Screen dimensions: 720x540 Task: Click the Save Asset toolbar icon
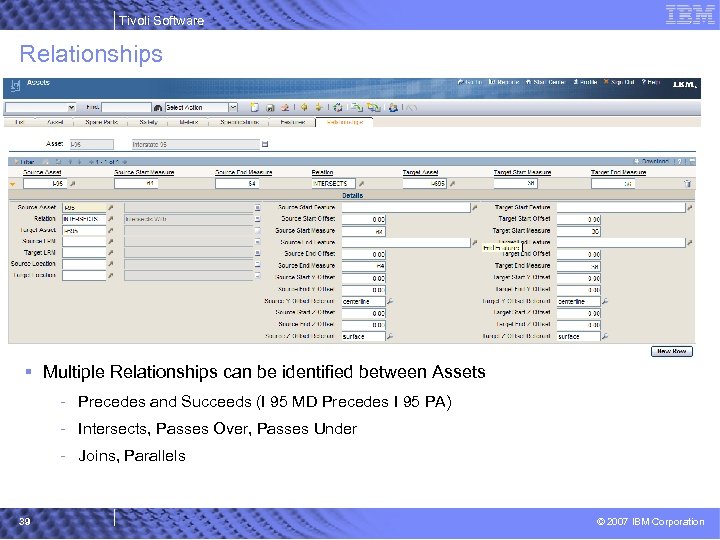(x=270, y=107)
